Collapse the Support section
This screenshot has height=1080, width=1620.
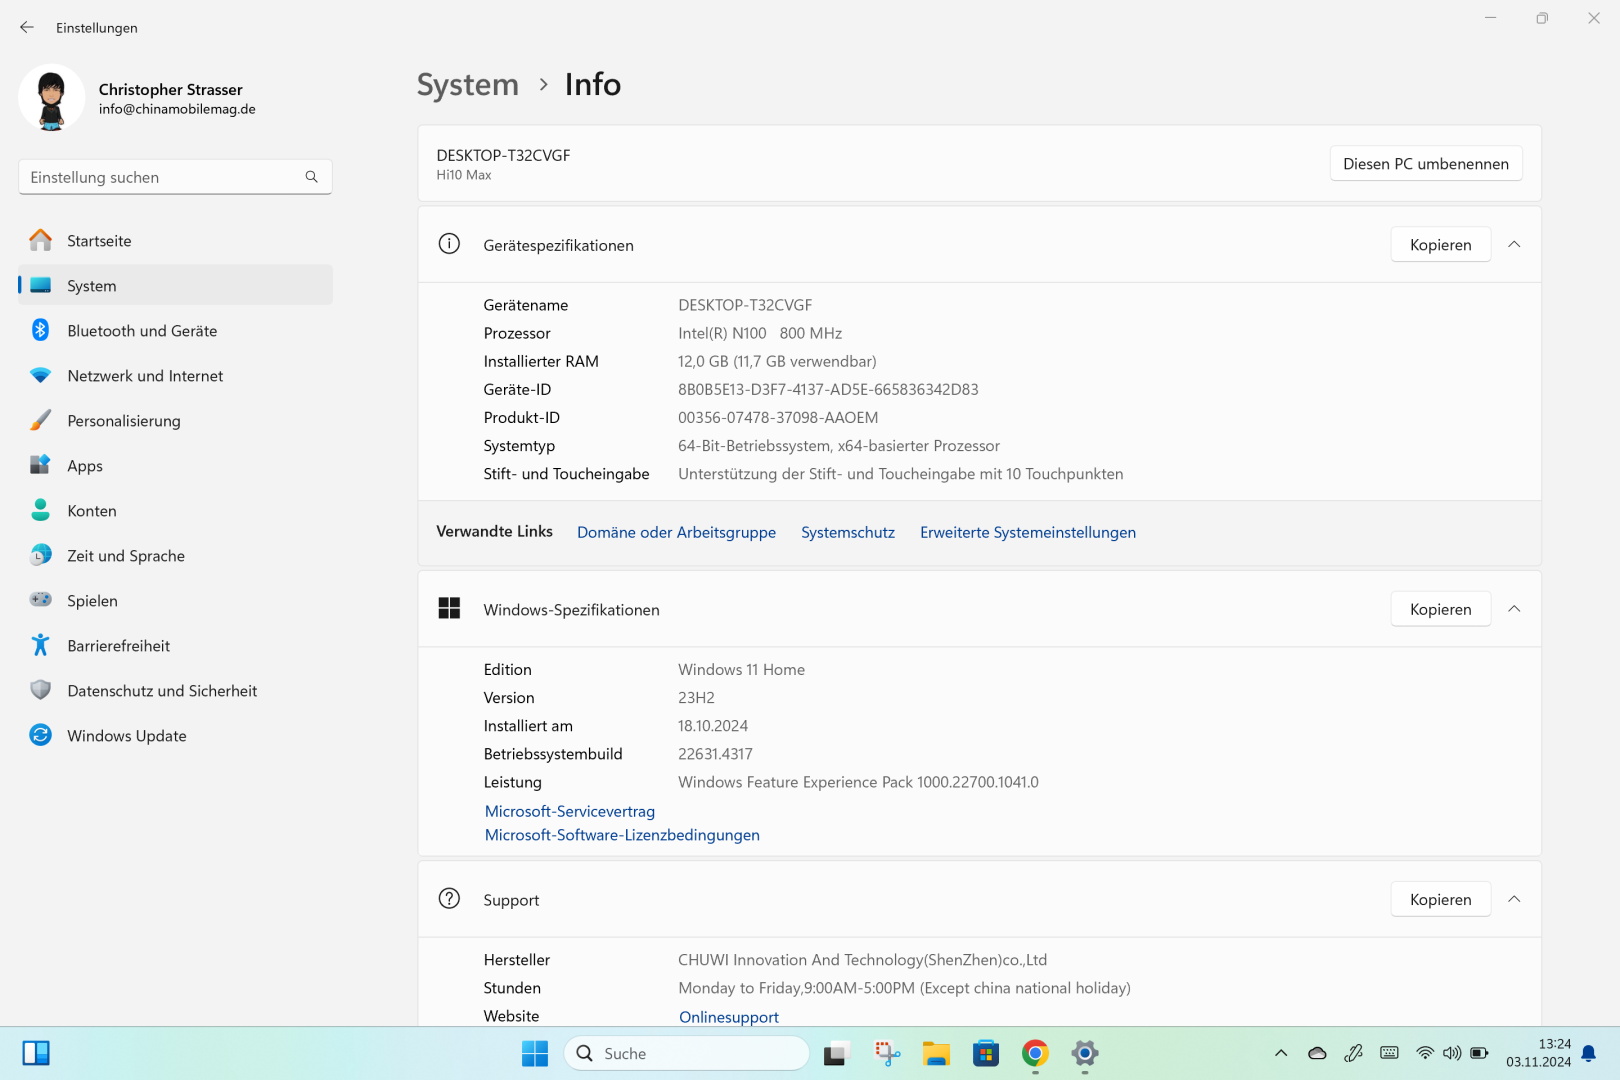[1514, 899]
